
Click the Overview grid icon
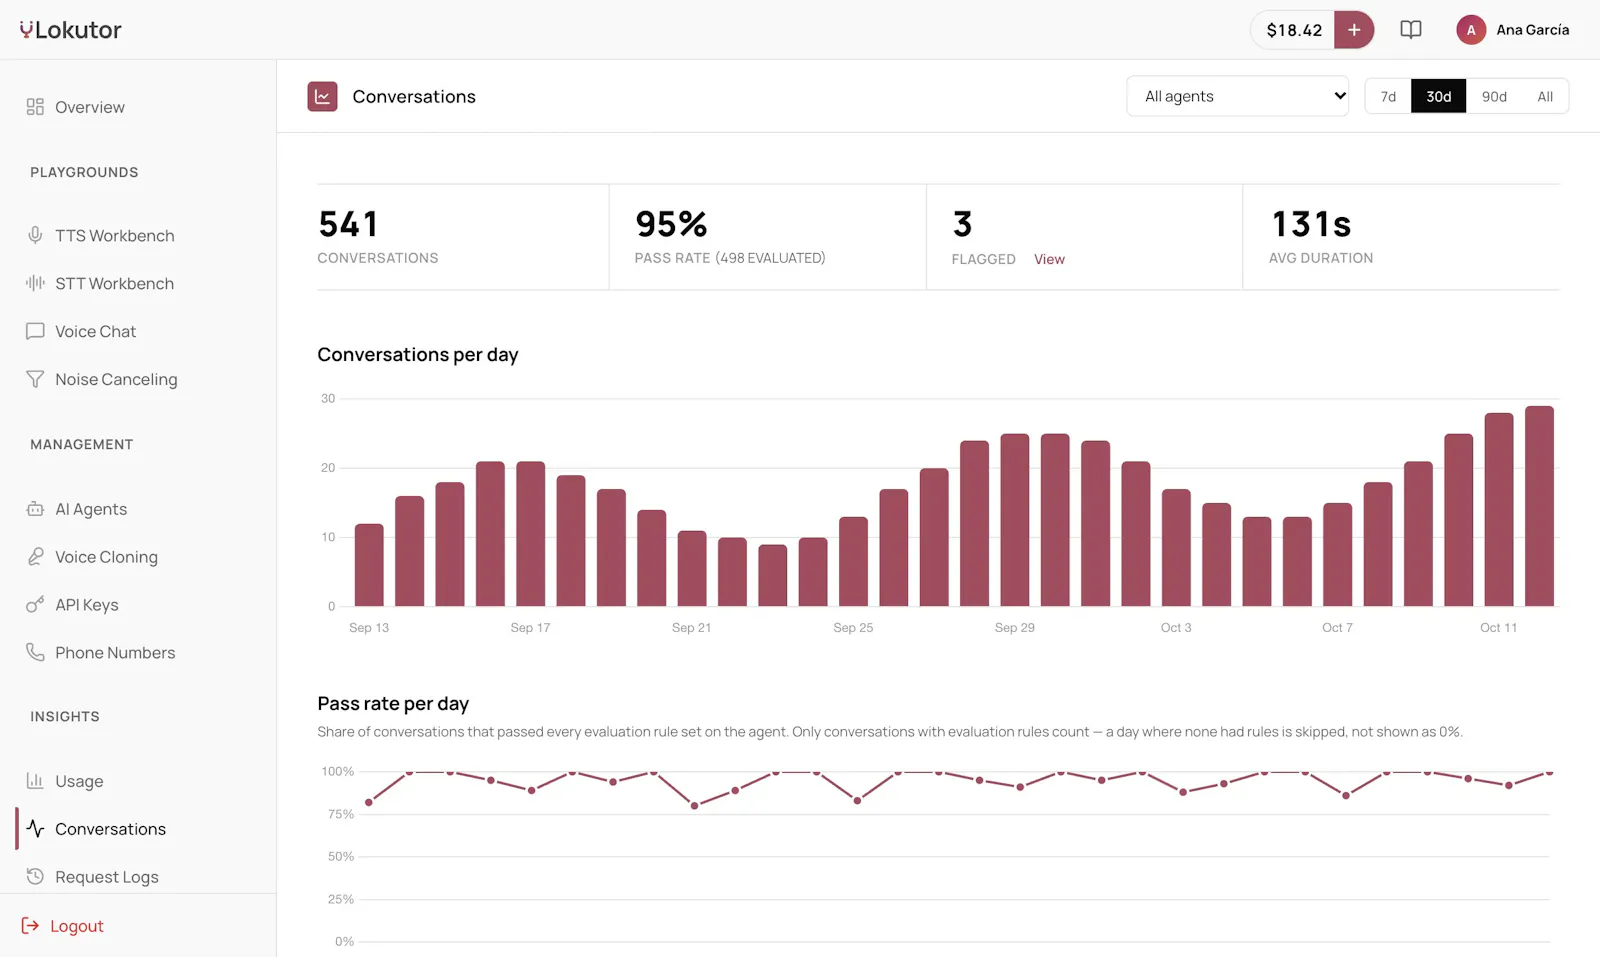(35, 107)
